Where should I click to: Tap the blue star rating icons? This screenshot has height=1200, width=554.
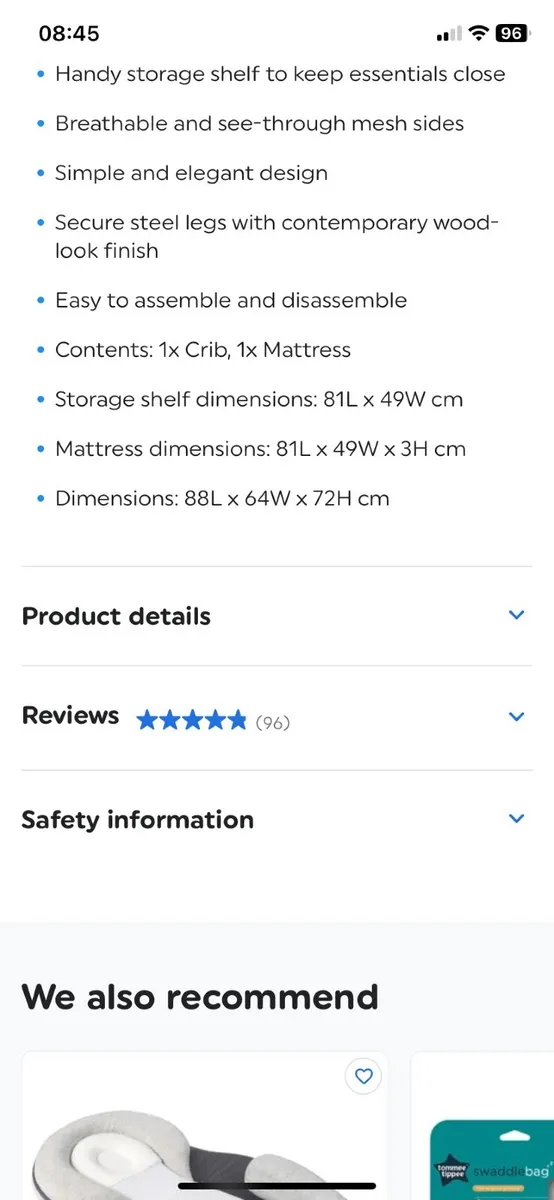(x=191, y=720)
